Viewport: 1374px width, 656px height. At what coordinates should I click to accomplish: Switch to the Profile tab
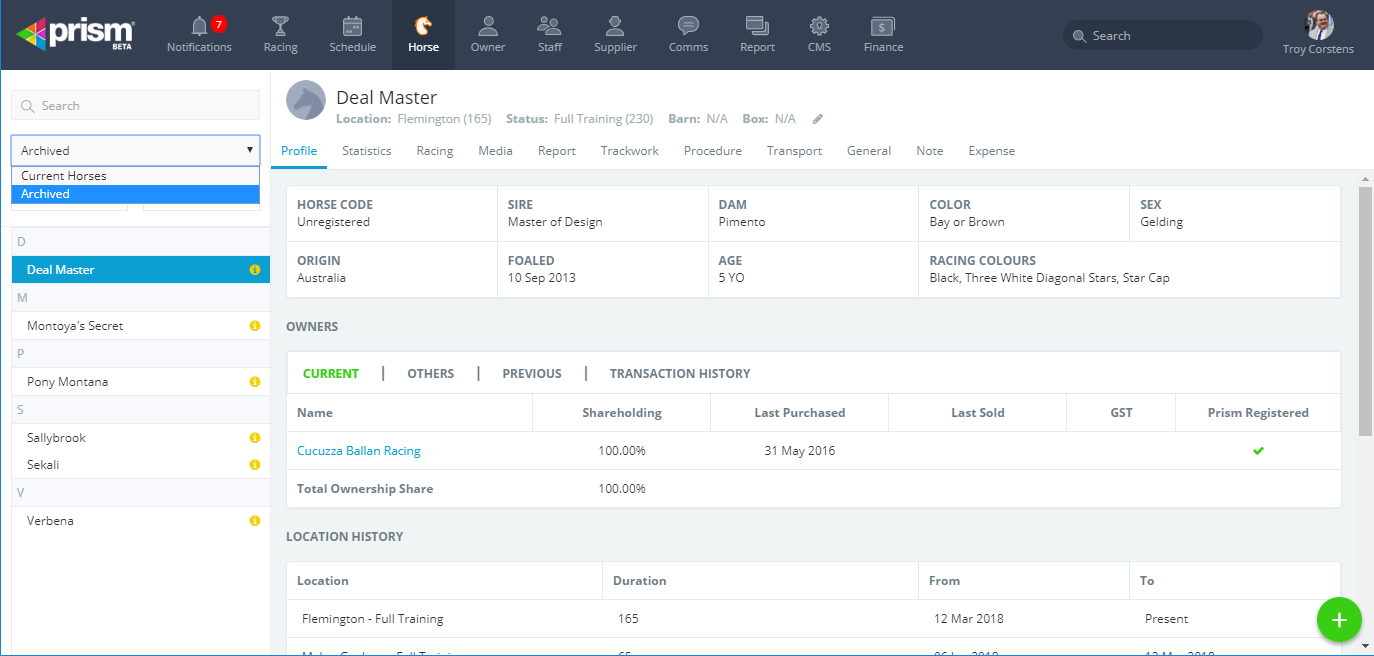pos(299,151)
